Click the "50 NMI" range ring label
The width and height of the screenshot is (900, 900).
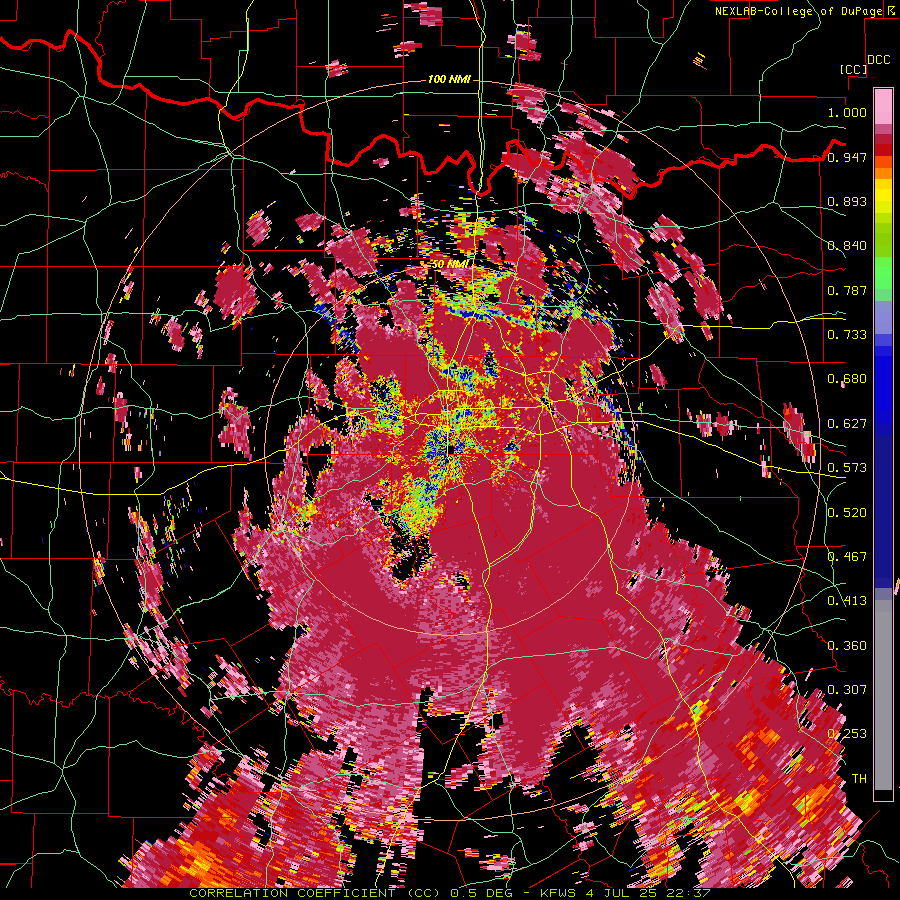(x=449, y=264)
